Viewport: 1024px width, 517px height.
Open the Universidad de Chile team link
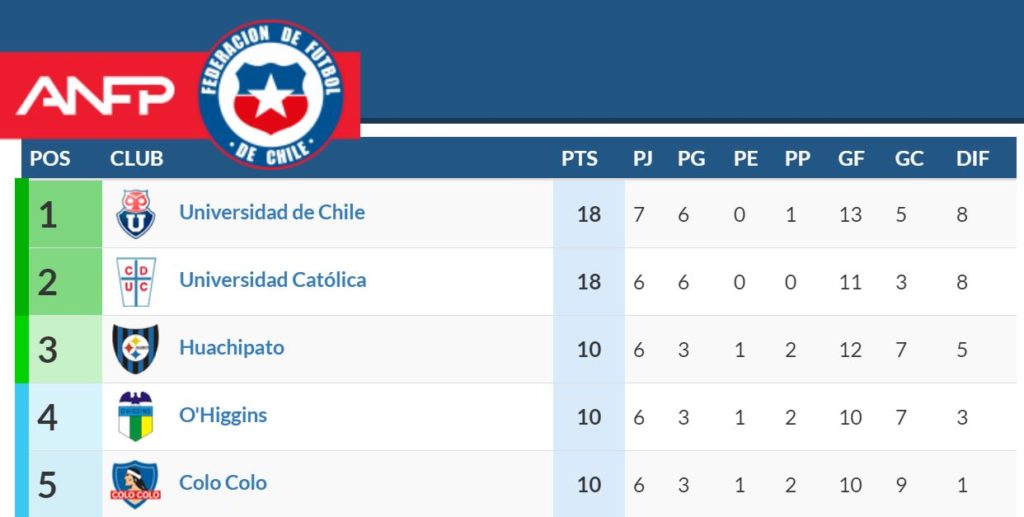click(272, 212)
